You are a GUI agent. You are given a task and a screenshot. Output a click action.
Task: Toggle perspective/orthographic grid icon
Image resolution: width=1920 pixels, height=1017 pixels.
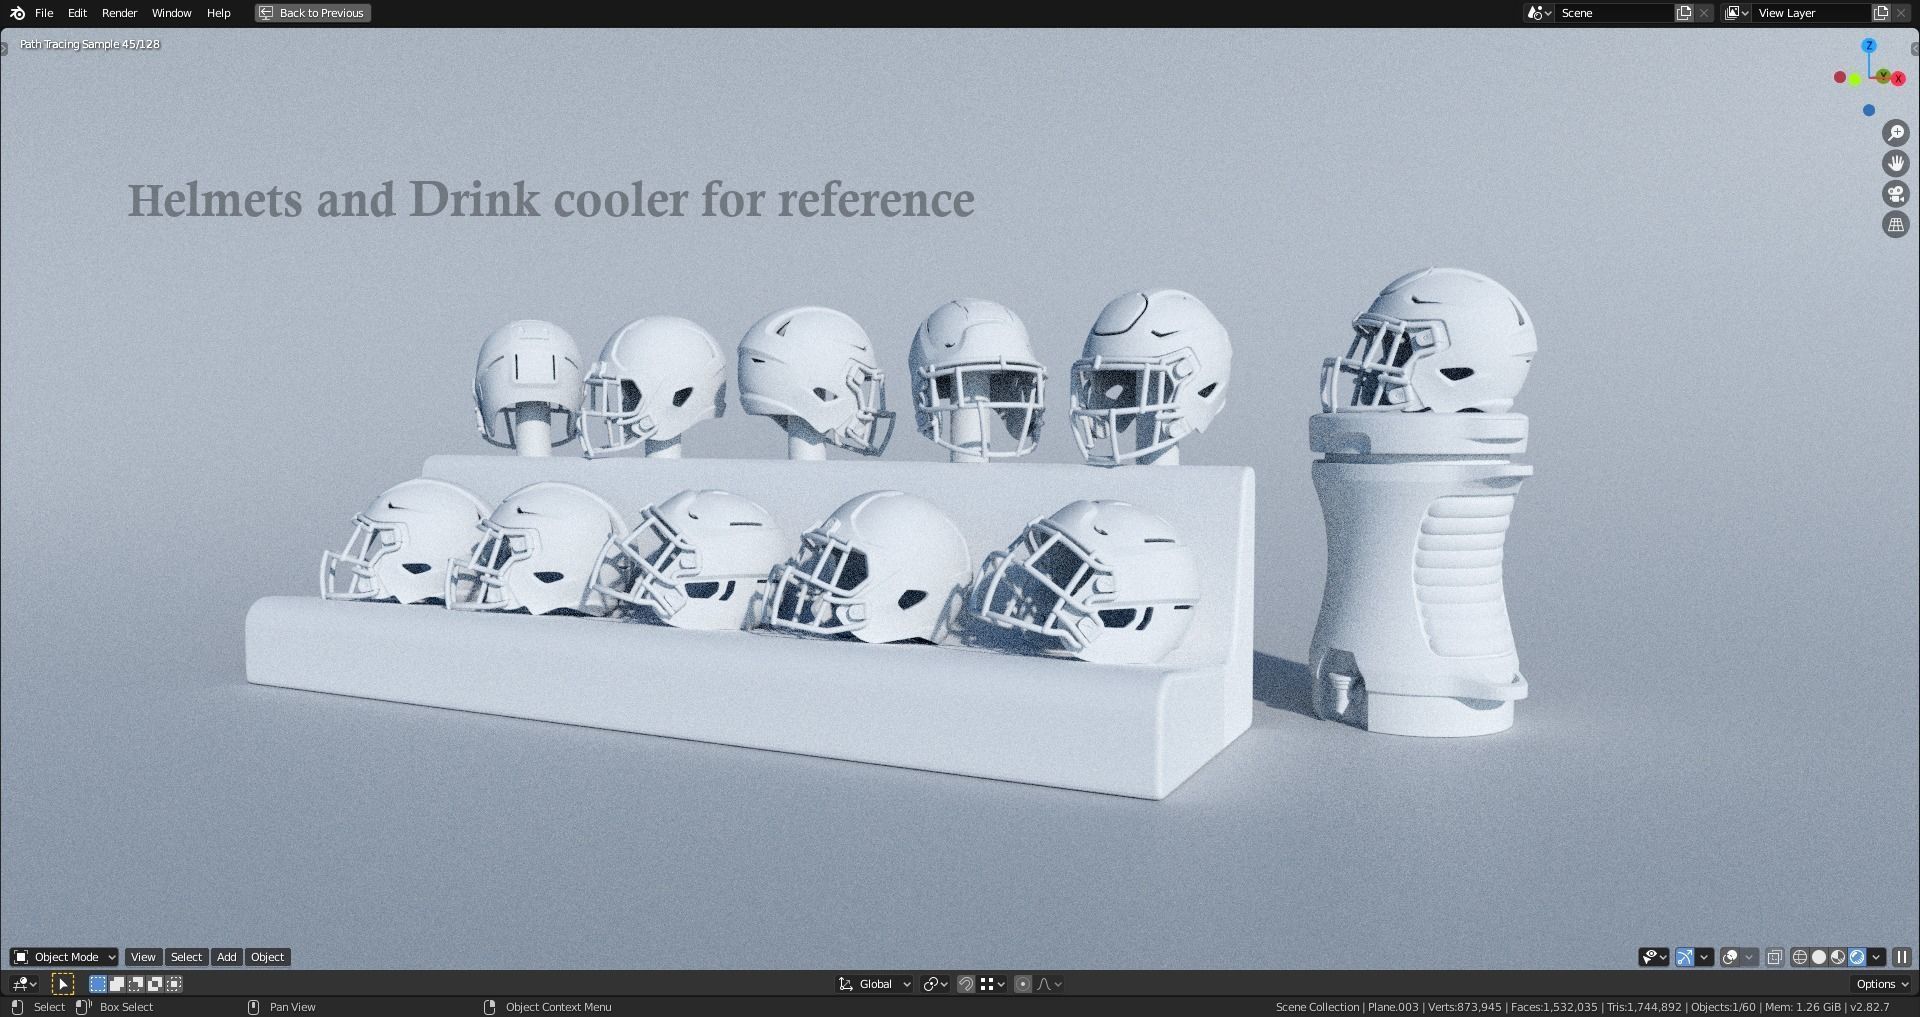click(x=1896, y=224)
